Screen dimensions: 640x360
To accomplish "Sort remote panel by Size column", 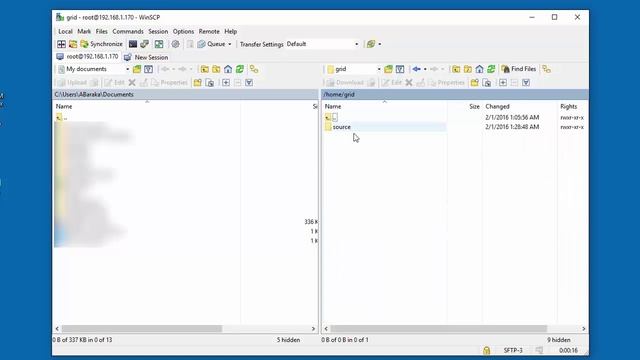I will coord(465,107).
